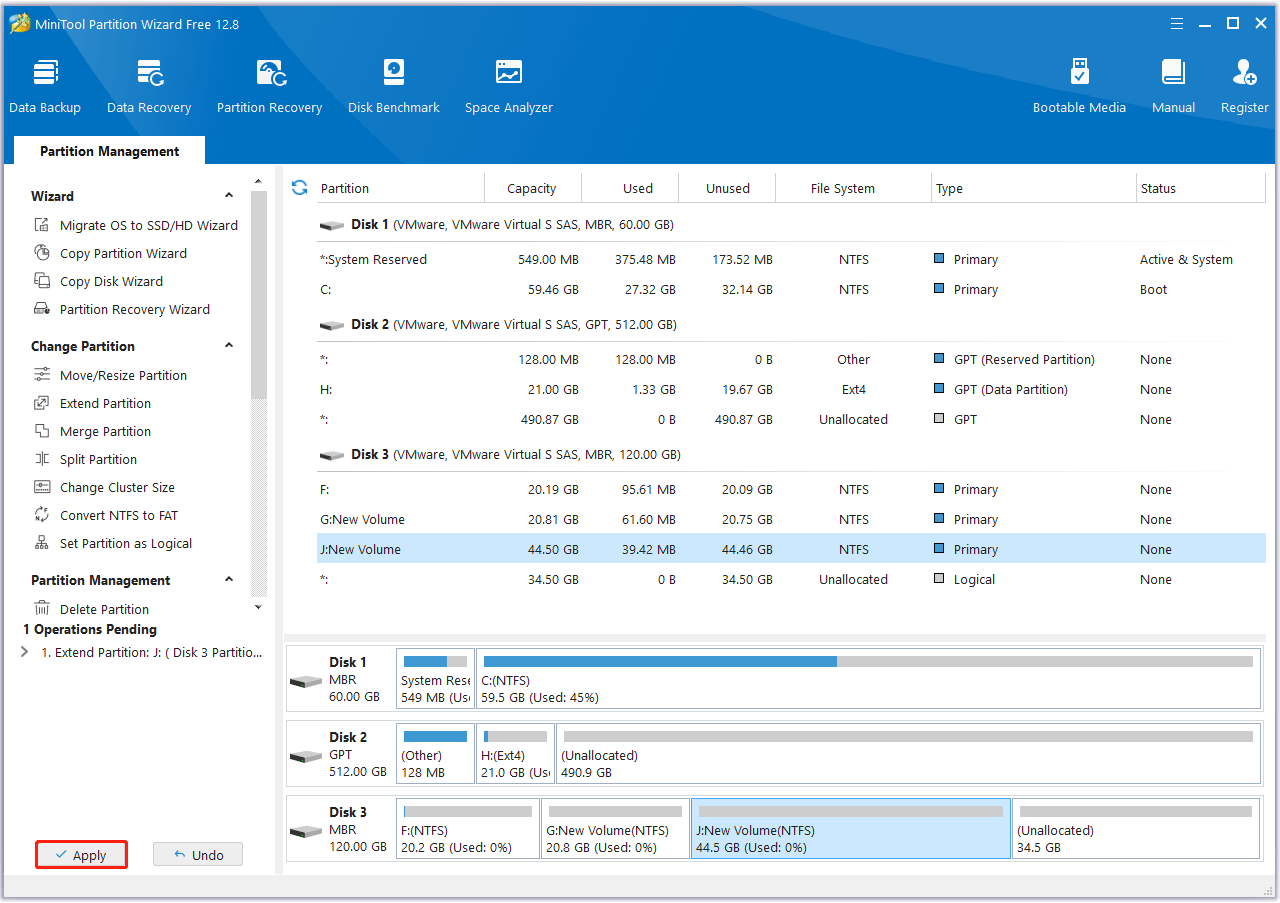The height and width of the screenshot is (903, 1280).
Task: Choose Set Partition as Logical
Action: [113, 543]
